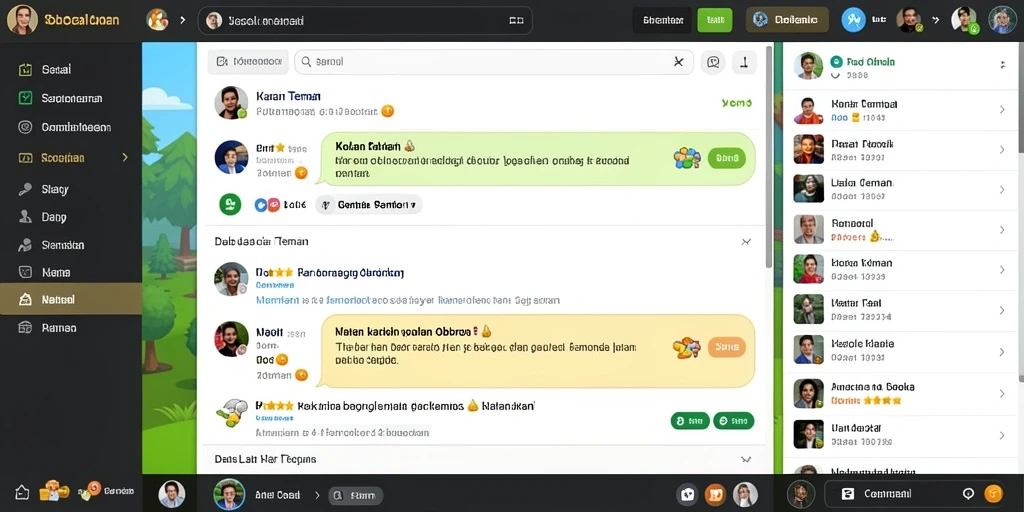
Task: Click the orange emoji icon in yellow bubble
Action: [x=687, y=347]
